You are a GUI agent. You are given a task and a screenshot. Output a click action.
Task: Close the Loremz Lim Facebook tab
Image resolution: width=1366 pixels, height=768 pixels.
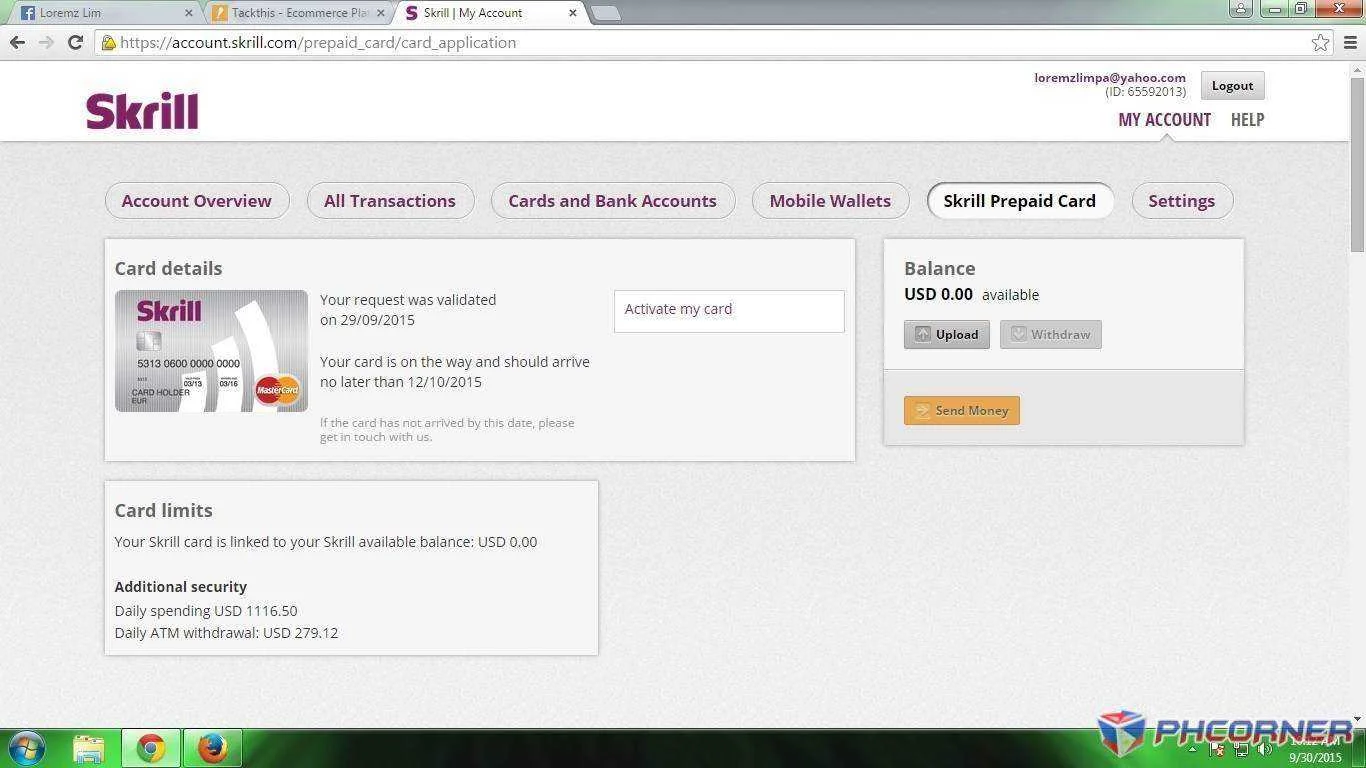point(188,13)
